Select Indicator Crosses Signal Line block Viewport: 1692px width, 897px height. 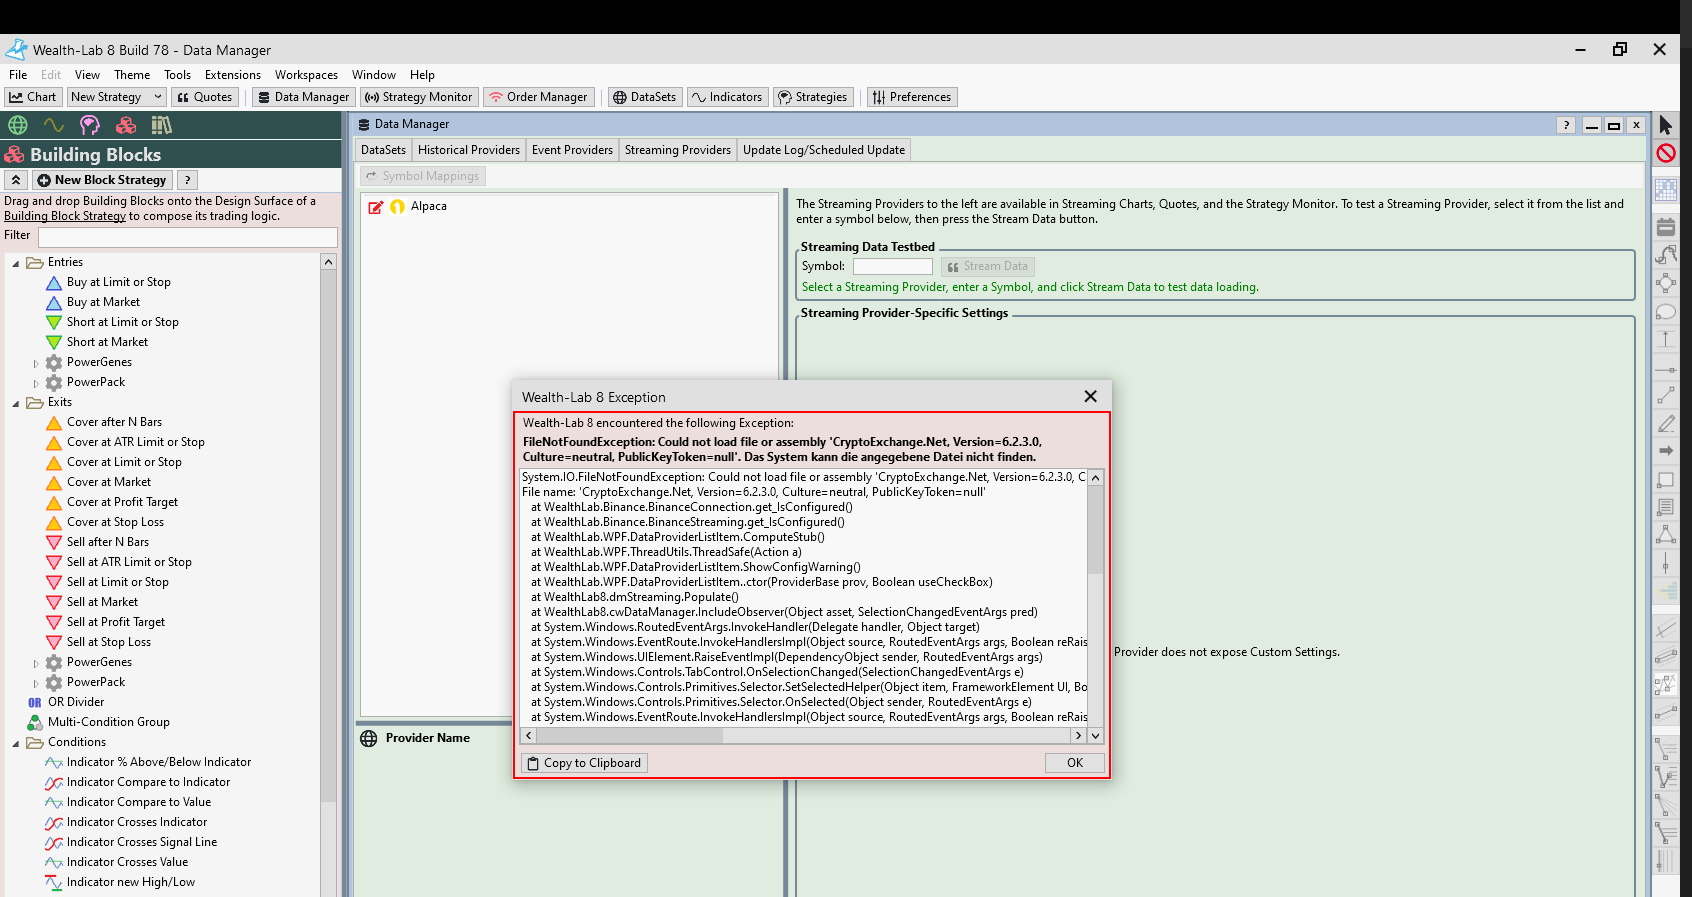click(141, 842)
